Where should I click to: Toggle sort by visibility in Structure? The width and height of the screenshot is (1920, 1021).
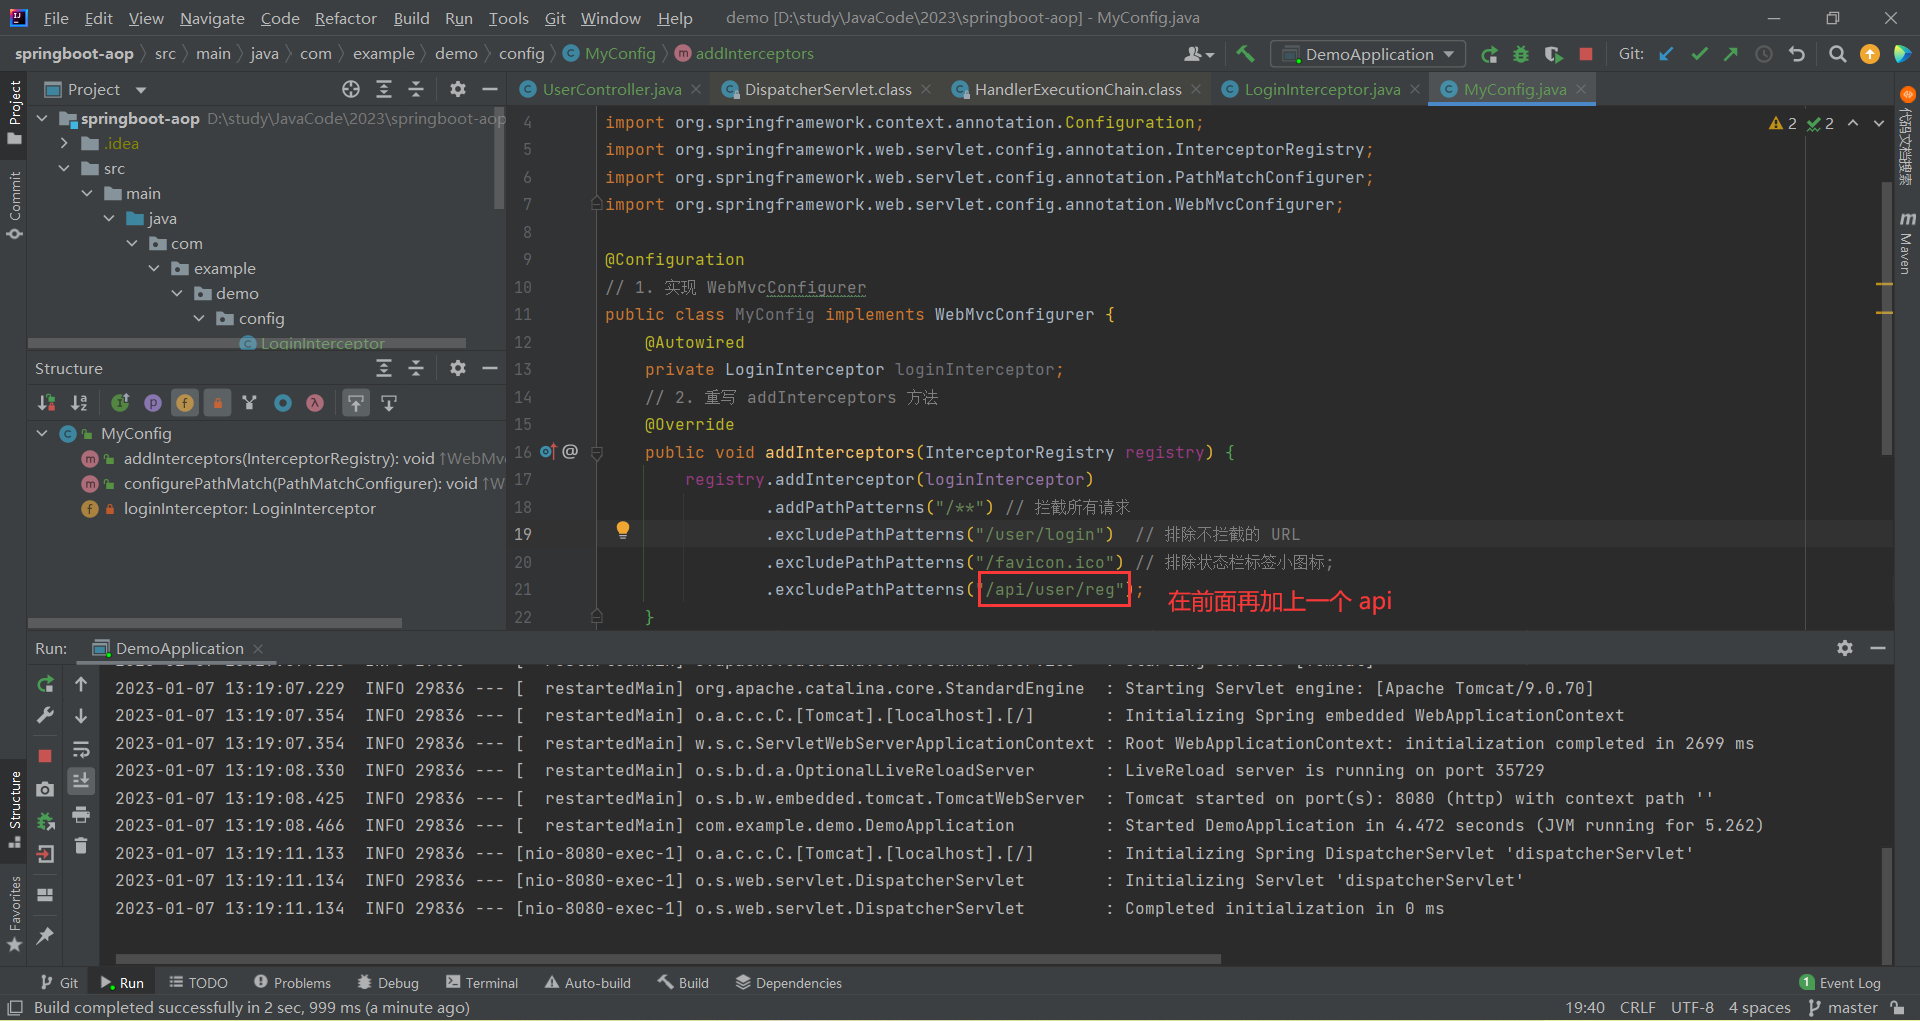point(46,403)
